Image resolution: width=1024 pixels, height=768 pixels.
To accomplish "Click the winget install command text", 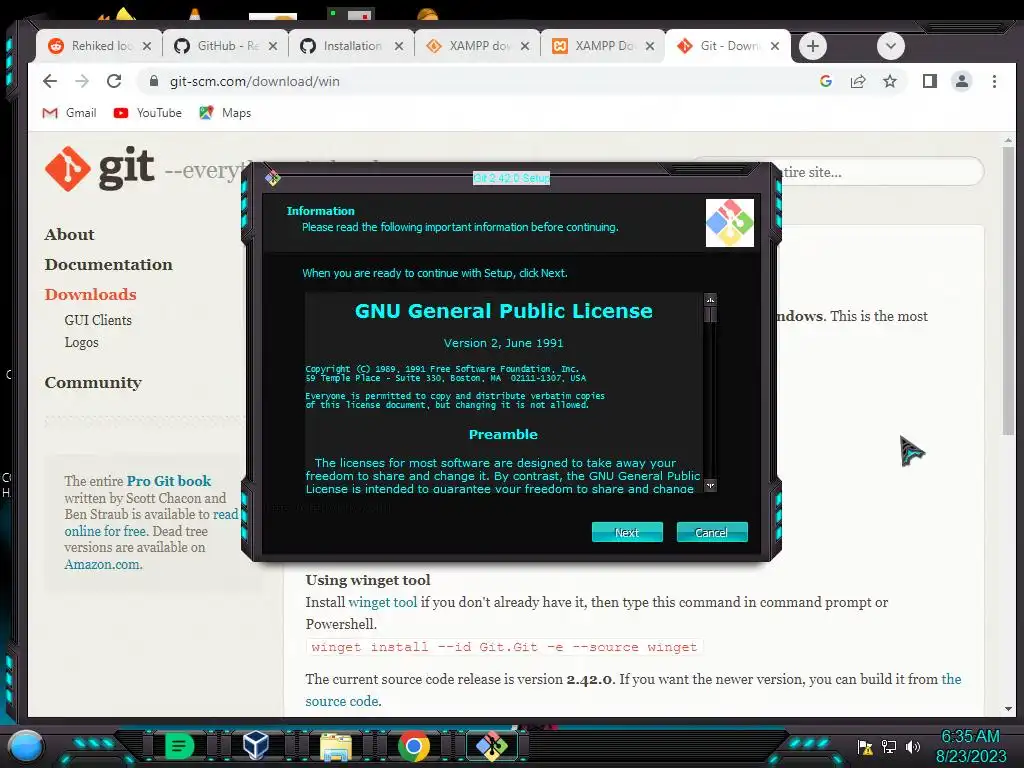I will click(x=504, y=647).
